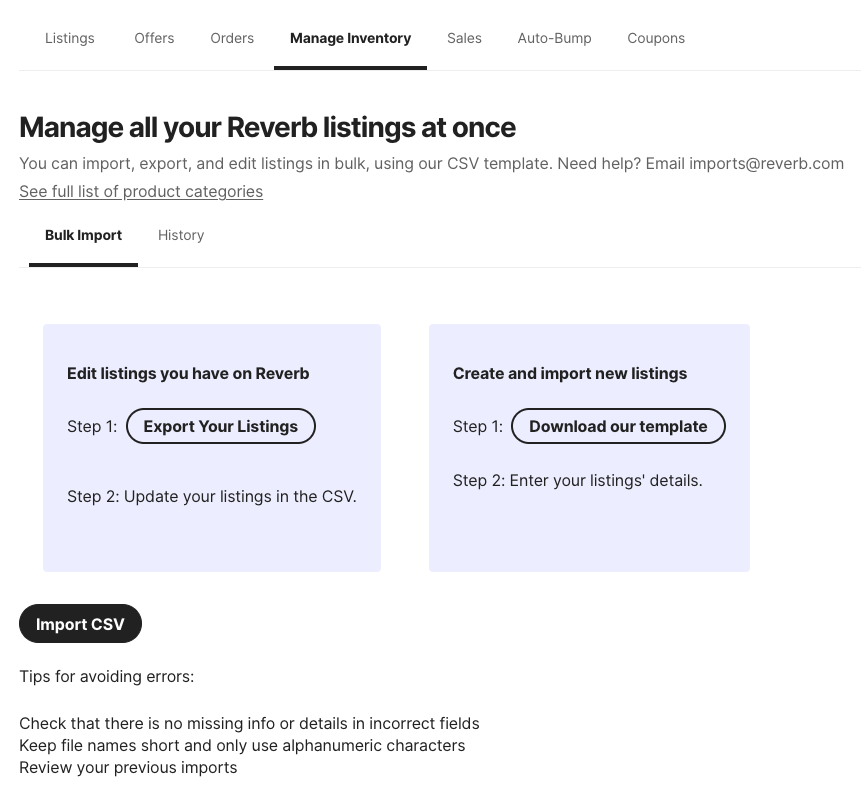Click the Export Your Listings button
Viewport: 861px width, 795px height.
click(221, 426)
